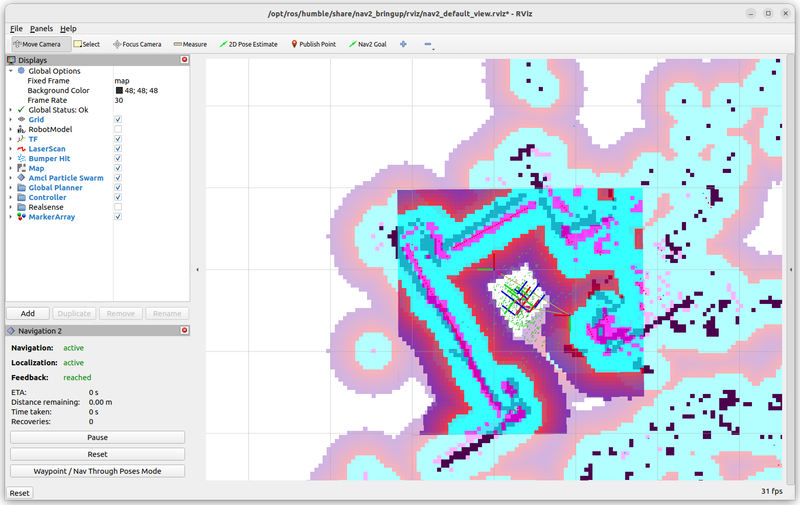Collapse the Global Options tree item

[10, 71]
